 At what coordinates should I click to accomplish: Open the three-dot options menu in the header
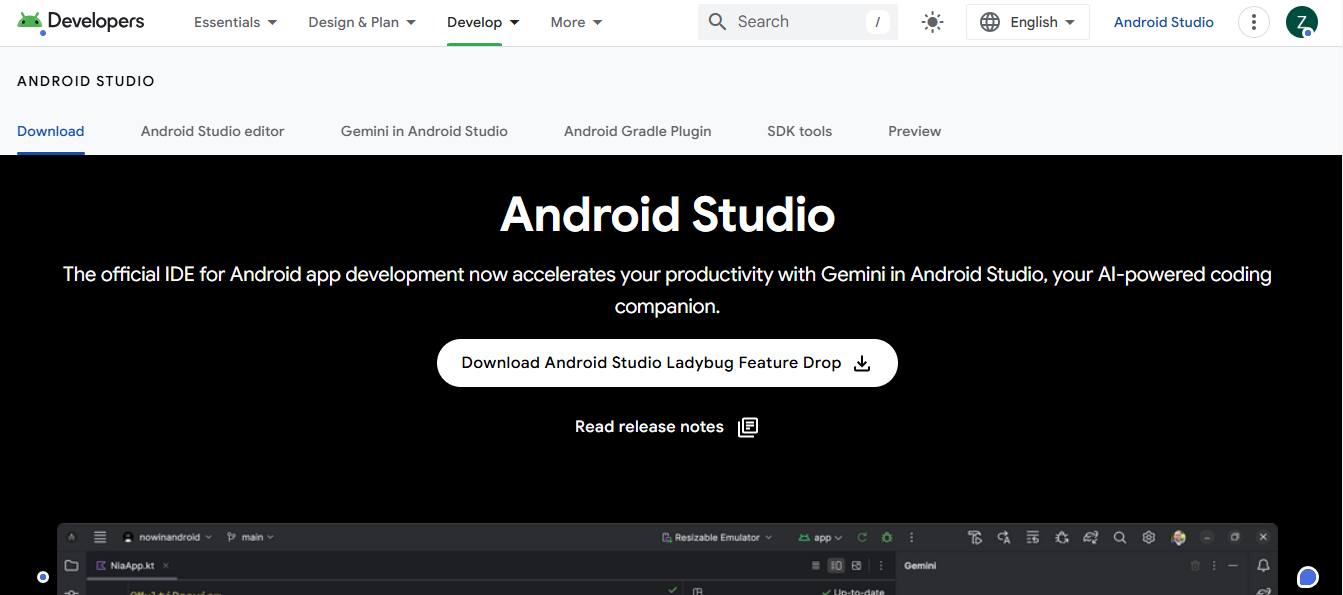1253,22
